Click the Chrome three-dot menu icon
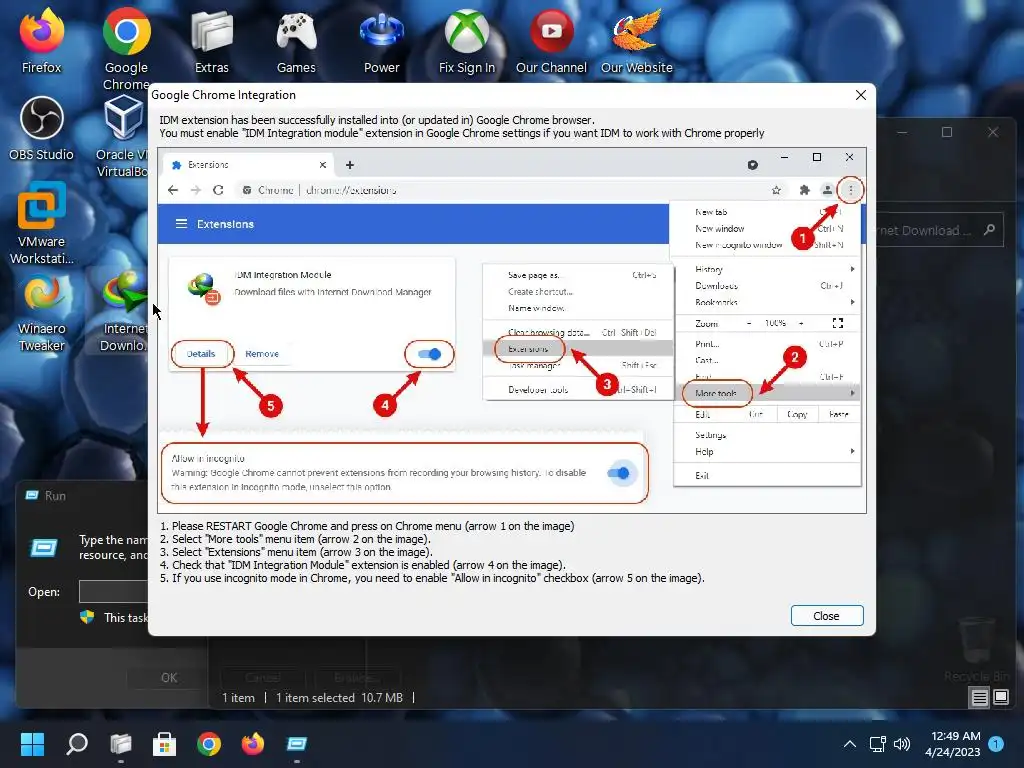The height and width of the screenshot is (768, 1024). (850, 190)
